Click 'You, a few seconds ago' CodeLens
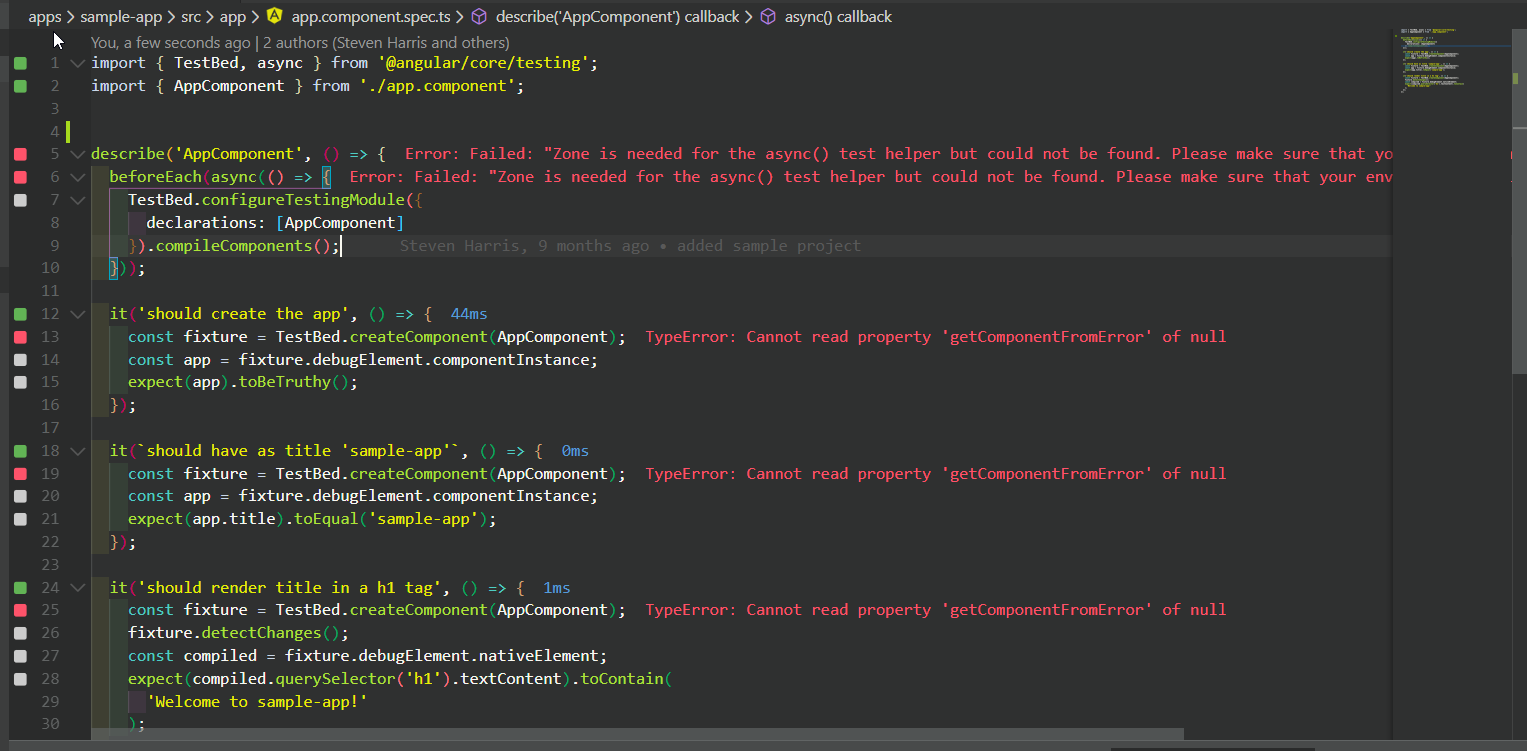 171,43
